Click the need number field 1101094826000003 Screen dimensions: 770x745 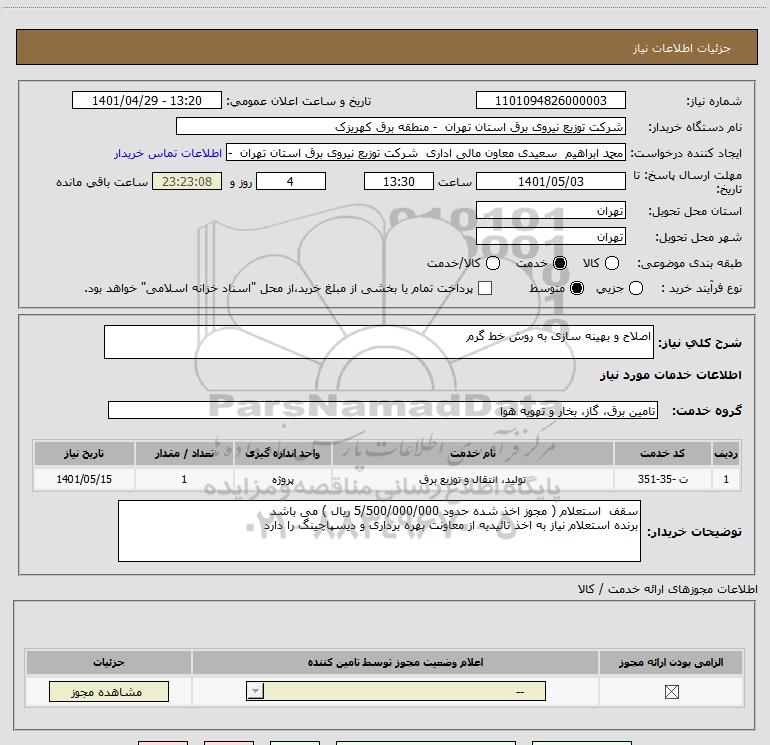point(550,101)
